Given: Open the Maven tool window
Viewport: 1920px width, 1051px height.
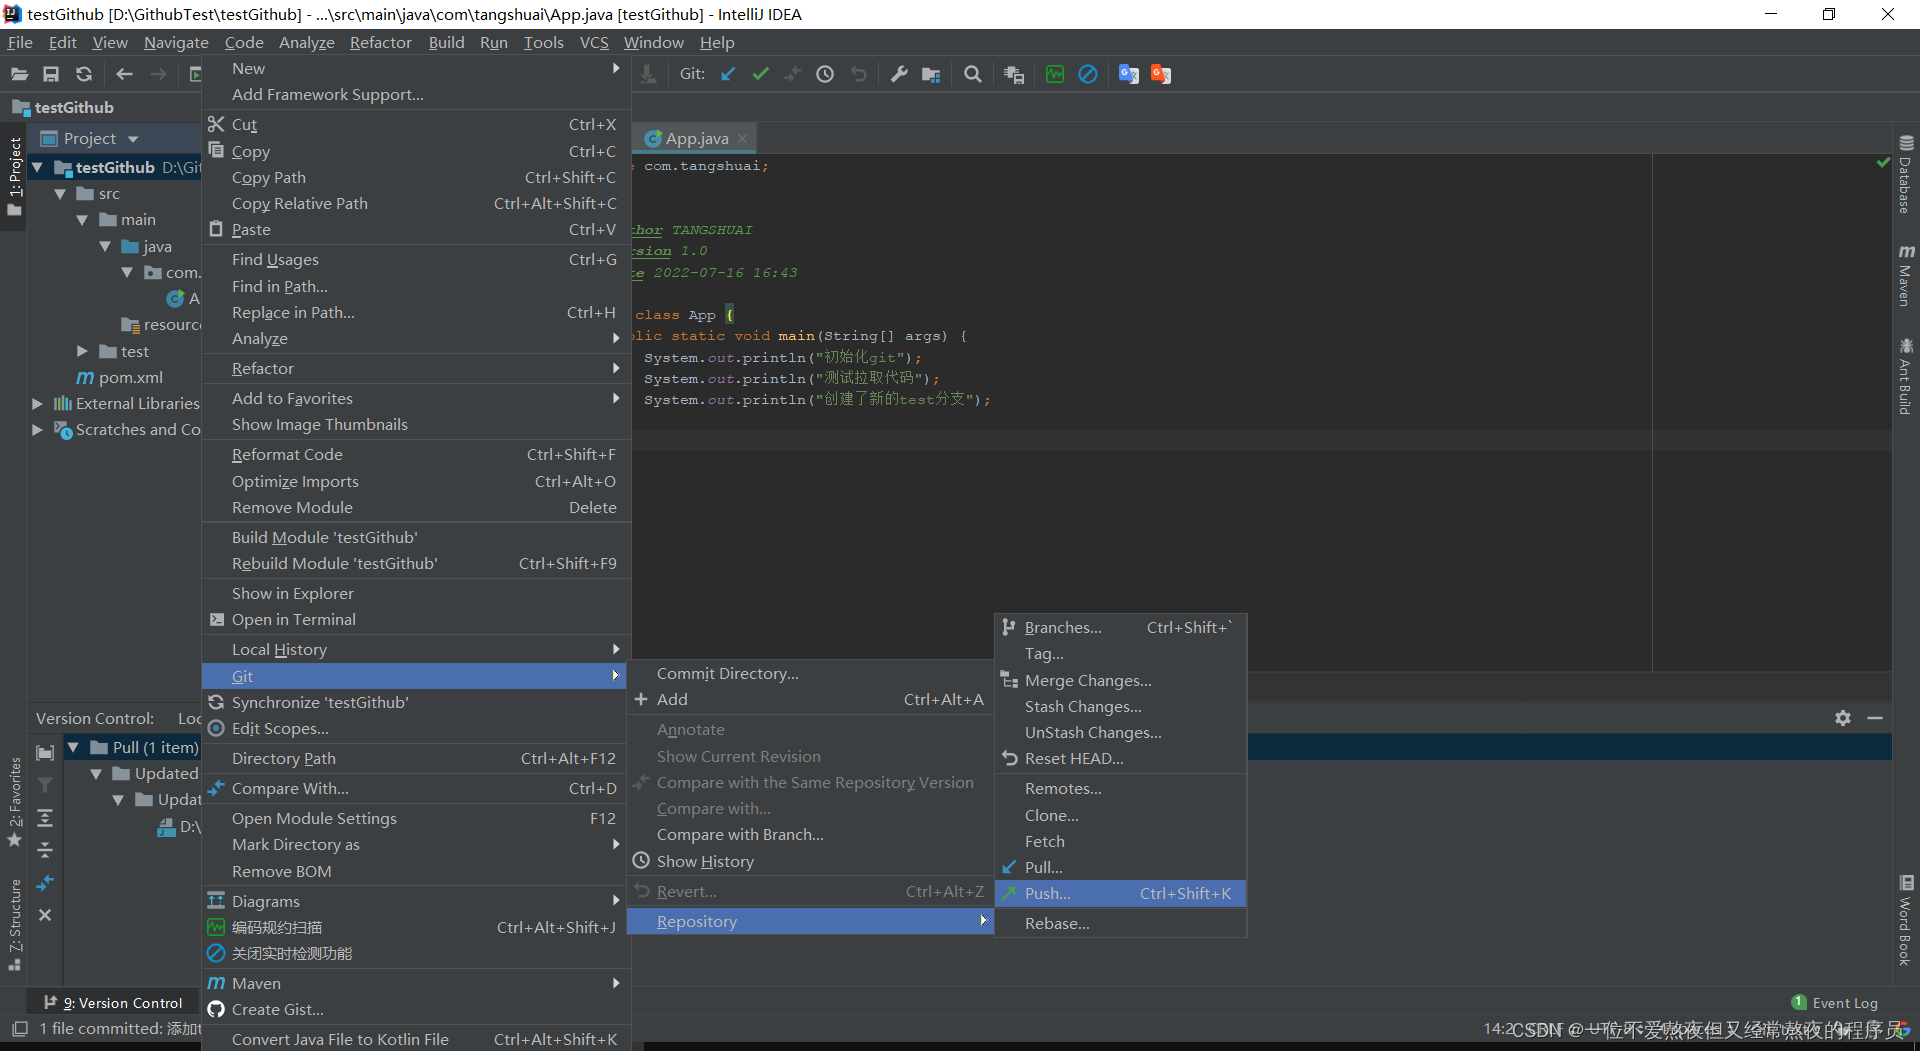Looking at the screenshot, I should (1906, 275).
